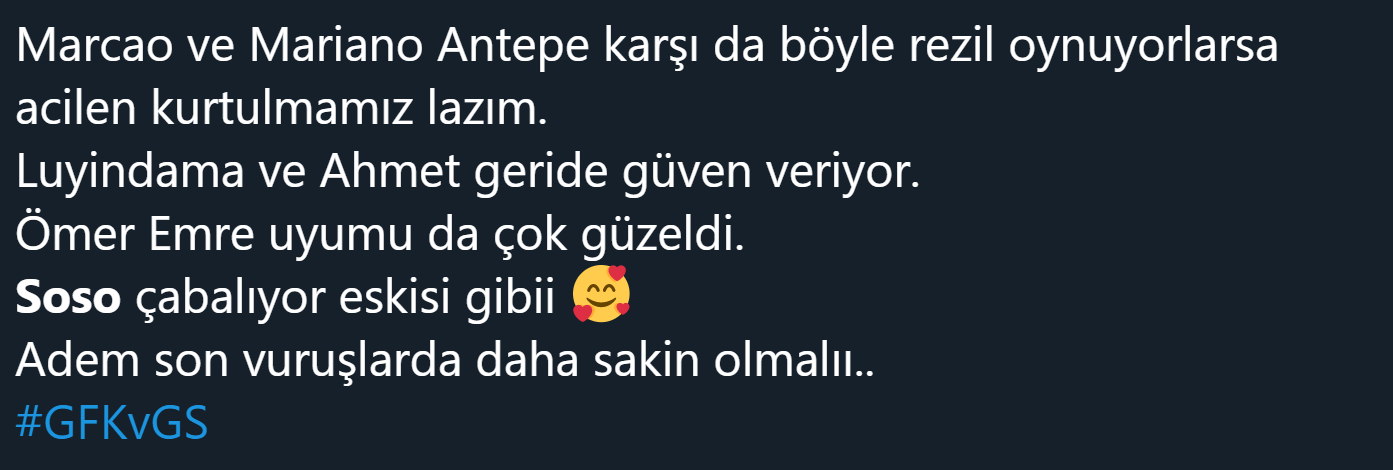Viewport: 1393px width, 470px height.
Task: Open the #GFKvGS hashtag link
Action: point(112,425)
